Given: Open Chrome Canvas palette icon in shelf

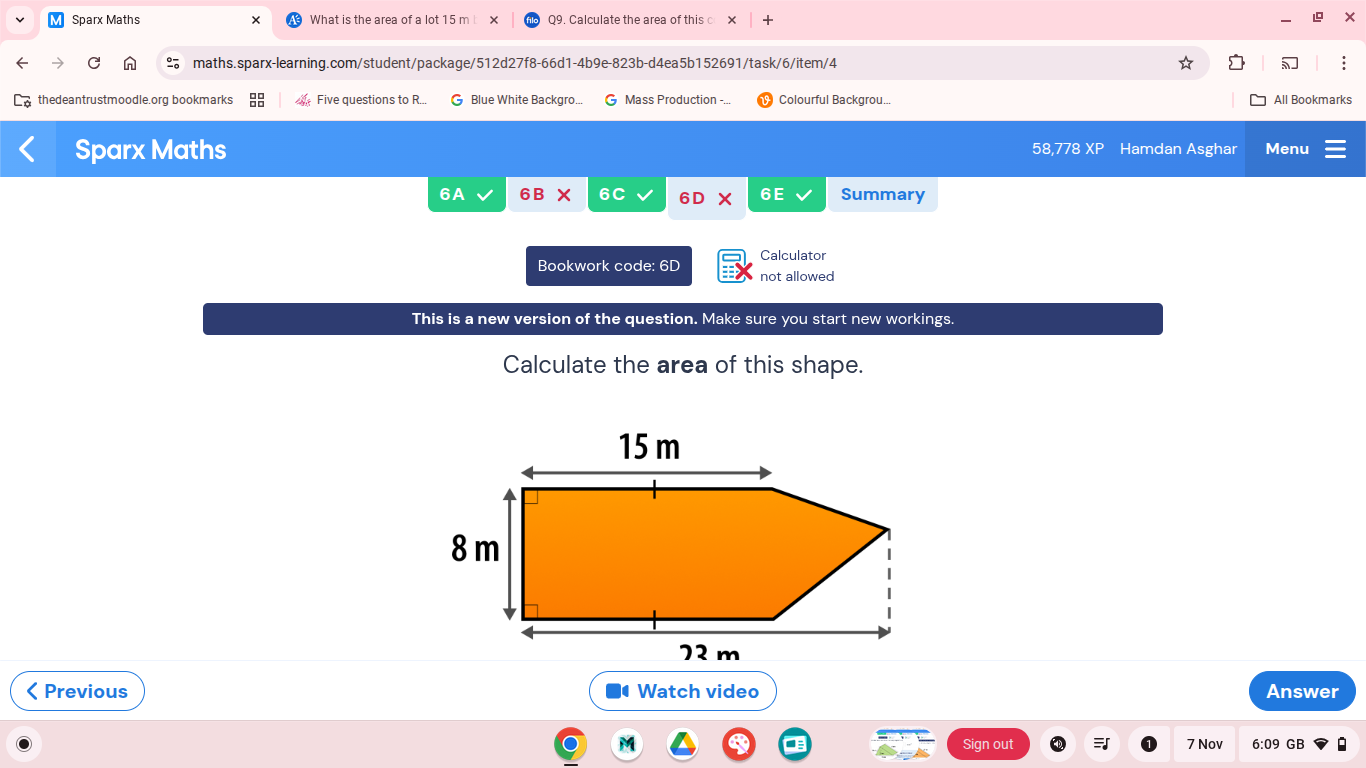Looking at the screenshot, I should [x=738, y=744].
